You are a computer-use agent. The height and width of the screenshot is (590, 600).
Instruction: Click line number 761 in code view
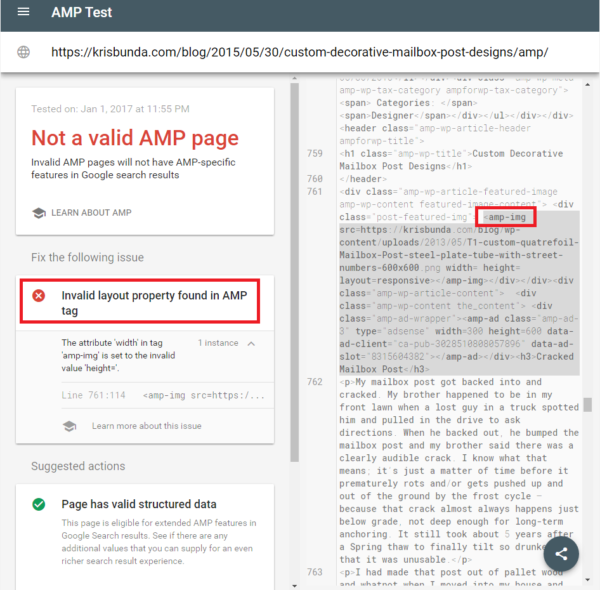(x=315, y=191)
